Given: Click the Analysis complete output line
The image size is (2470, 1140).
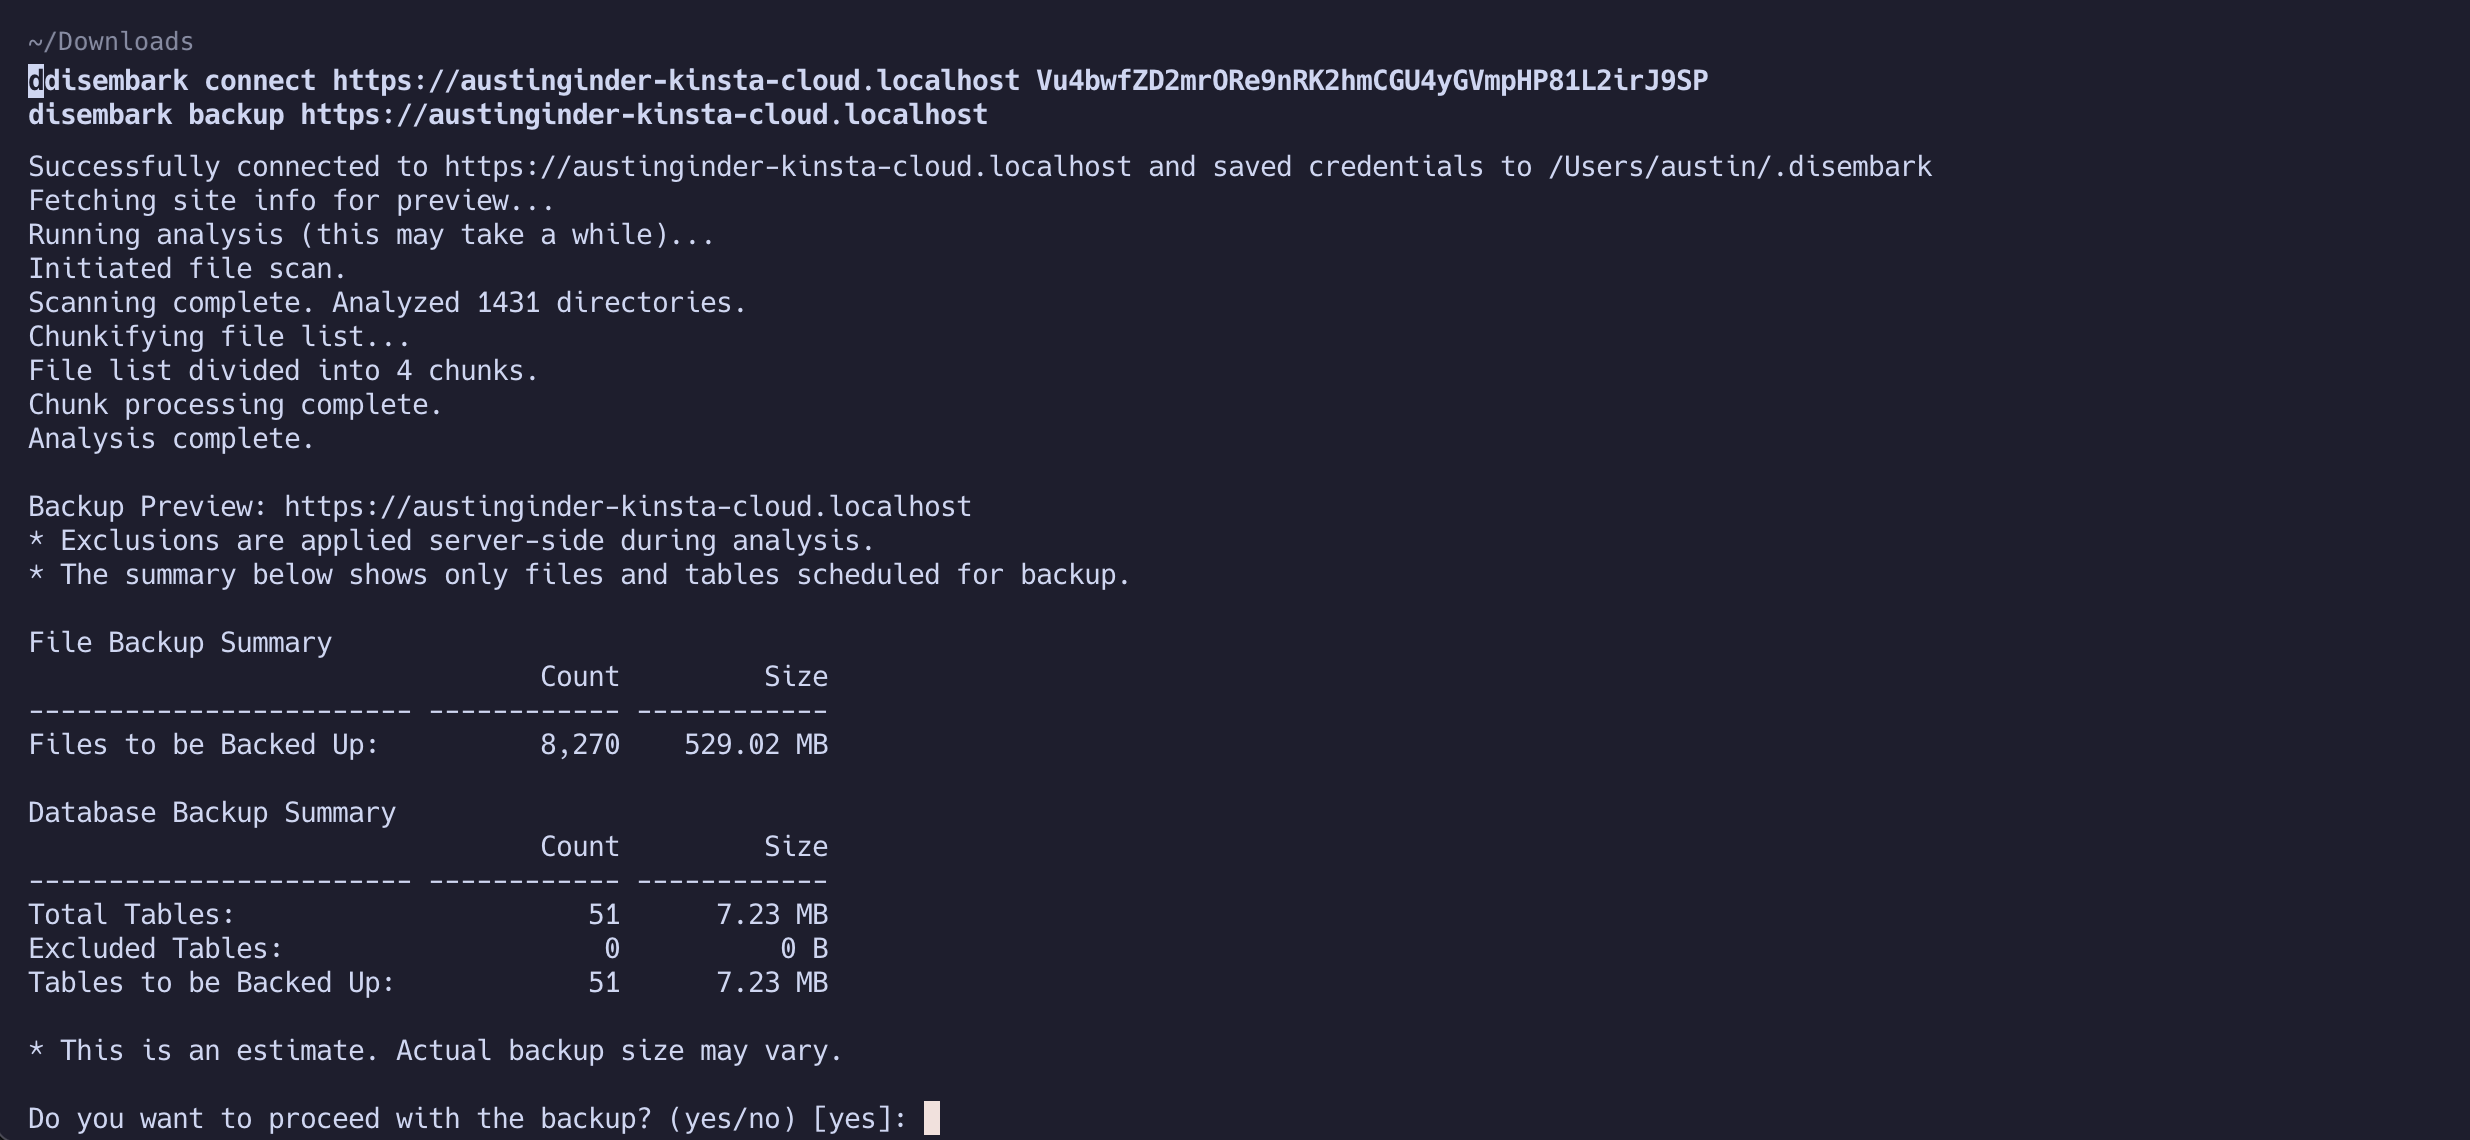Looking at the screenshot, I should (x=171, y=439).
